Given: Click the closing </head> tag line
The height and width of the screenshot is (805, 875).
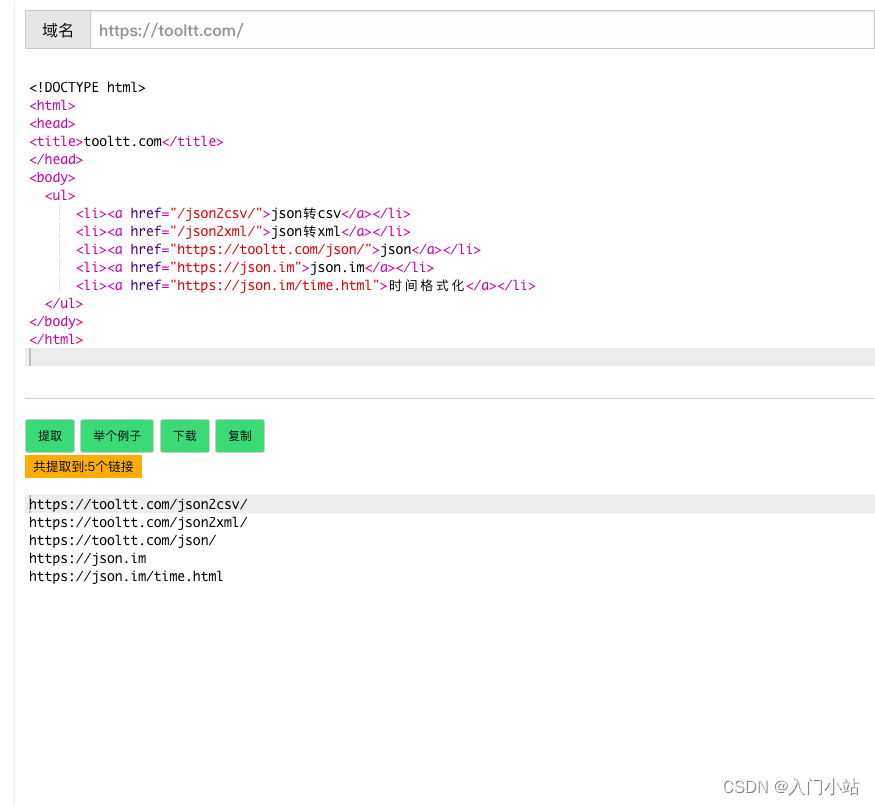Looking at the screenshot, I should (56, 160).
